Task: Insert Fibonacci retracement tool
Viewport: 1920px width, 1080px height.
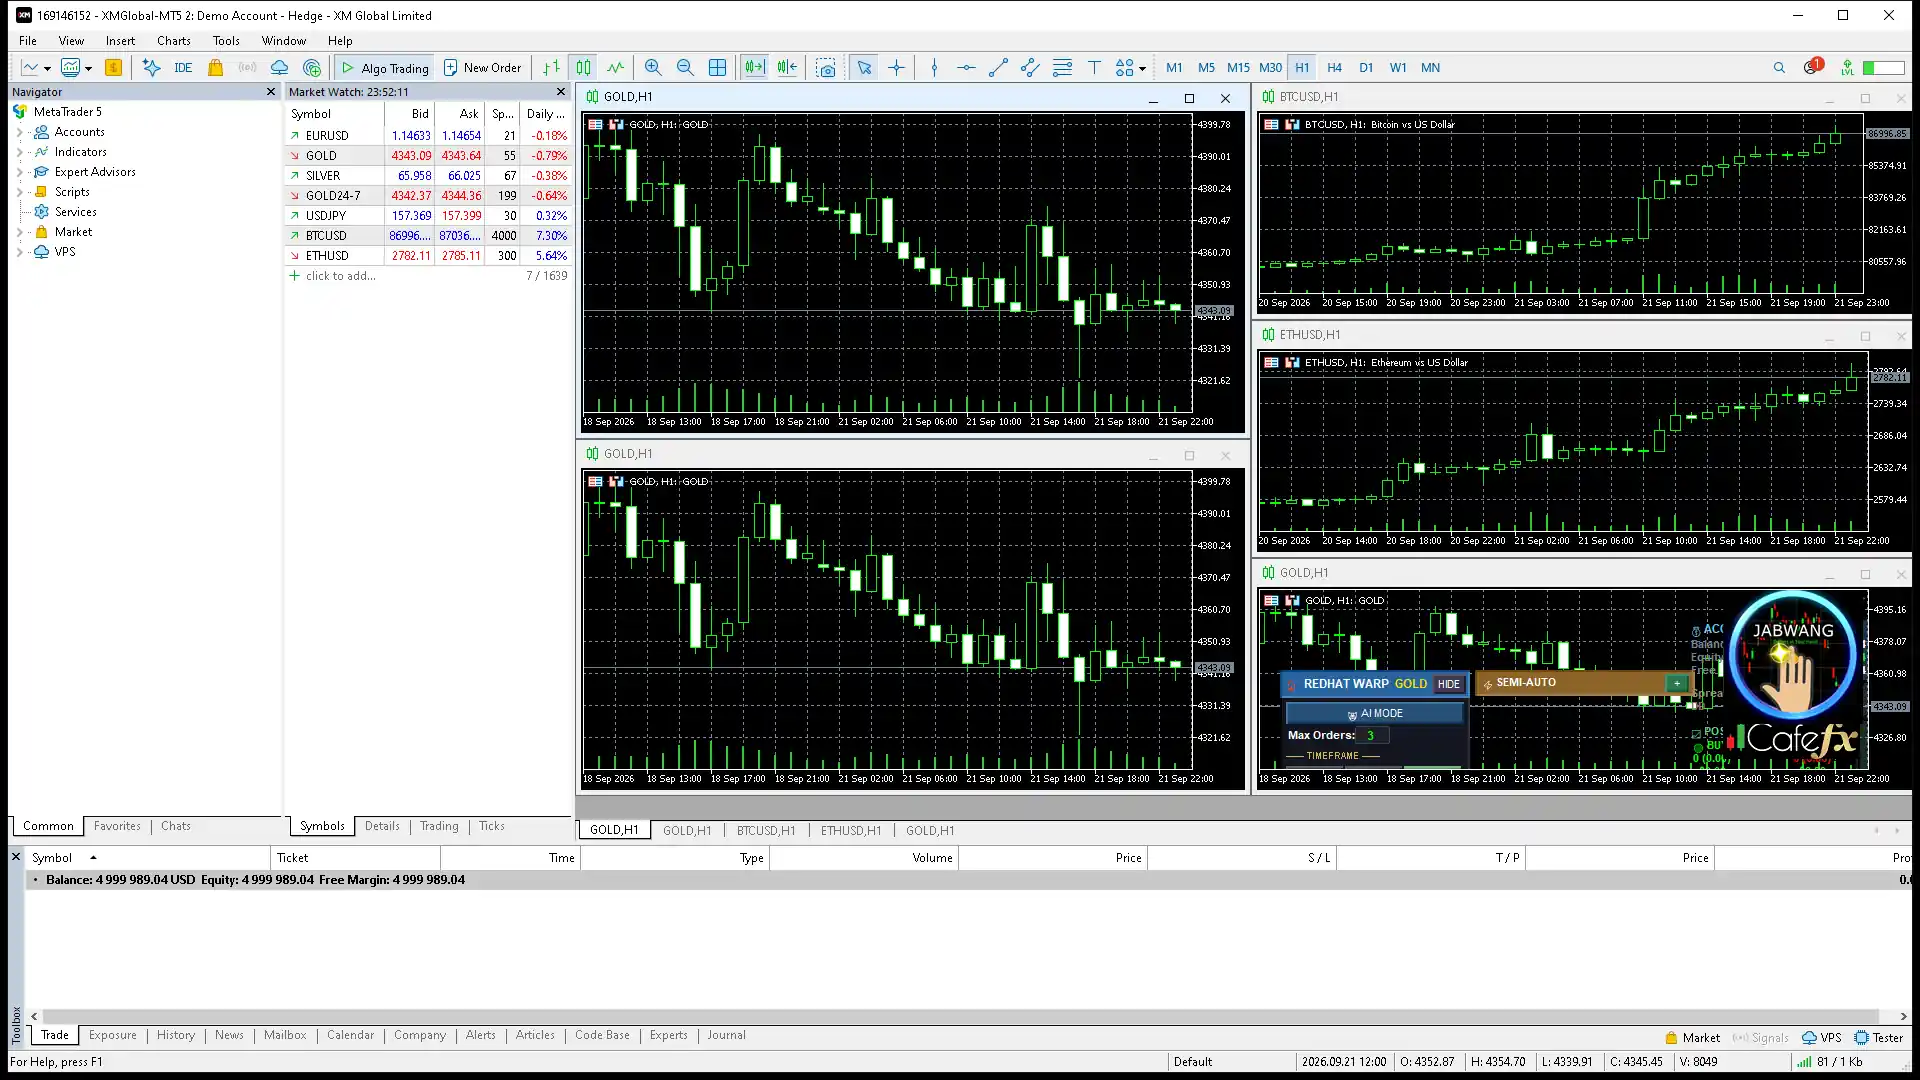Action: 1062,68
